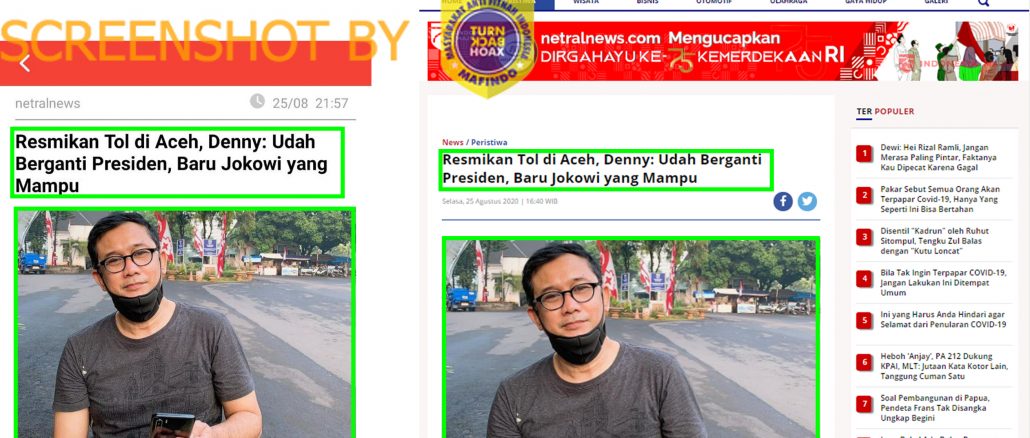Open the Bisnis menu item
The width and height of the screenshot is (1030, 438).
click(x=647, y=3)
